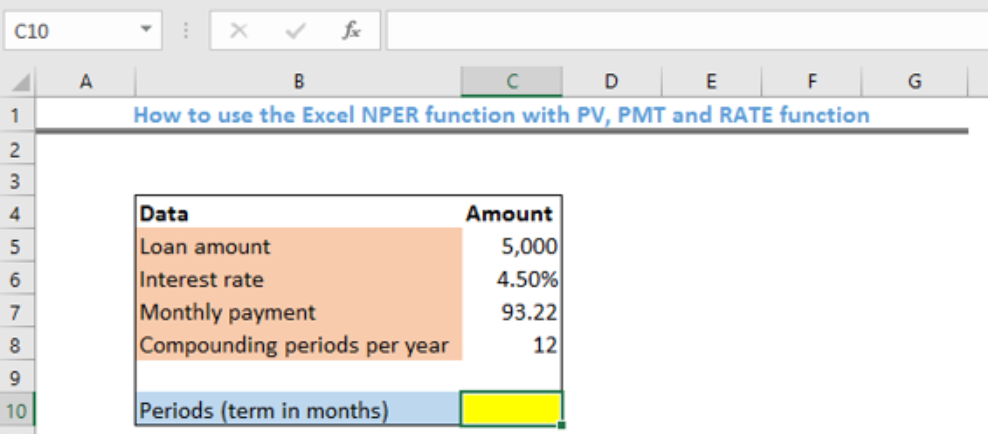Click the Insert Function fx icon

[351, 30]
